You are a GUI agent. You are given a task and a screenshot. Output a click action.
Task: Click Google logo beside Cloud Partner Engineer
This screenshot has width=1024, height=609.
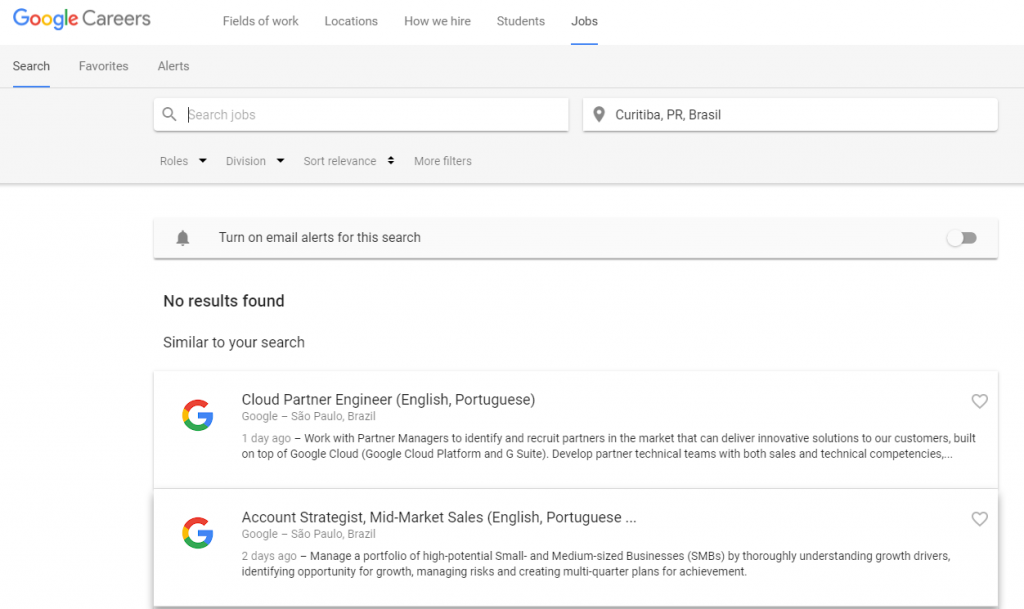pos(198,415)
